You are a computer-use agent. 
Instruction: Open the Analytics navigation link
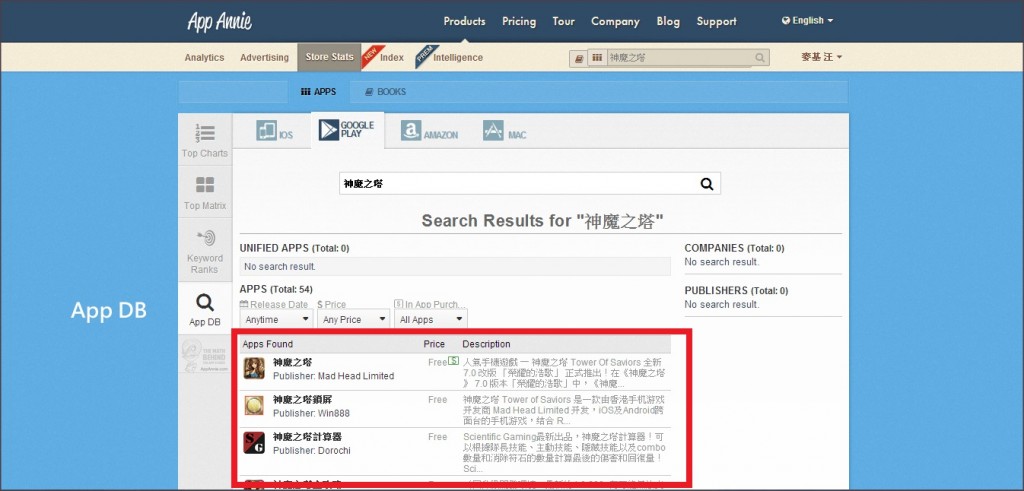tap(204, 58)
